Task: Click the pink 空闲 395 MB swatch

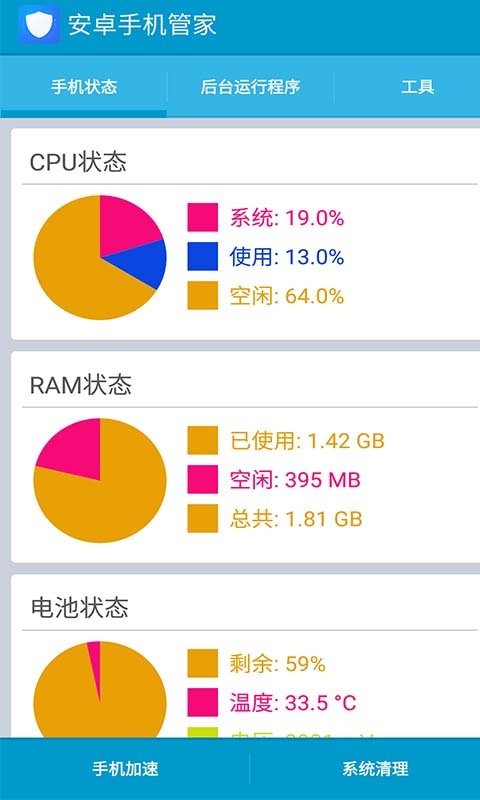Action: pos(203,480)
